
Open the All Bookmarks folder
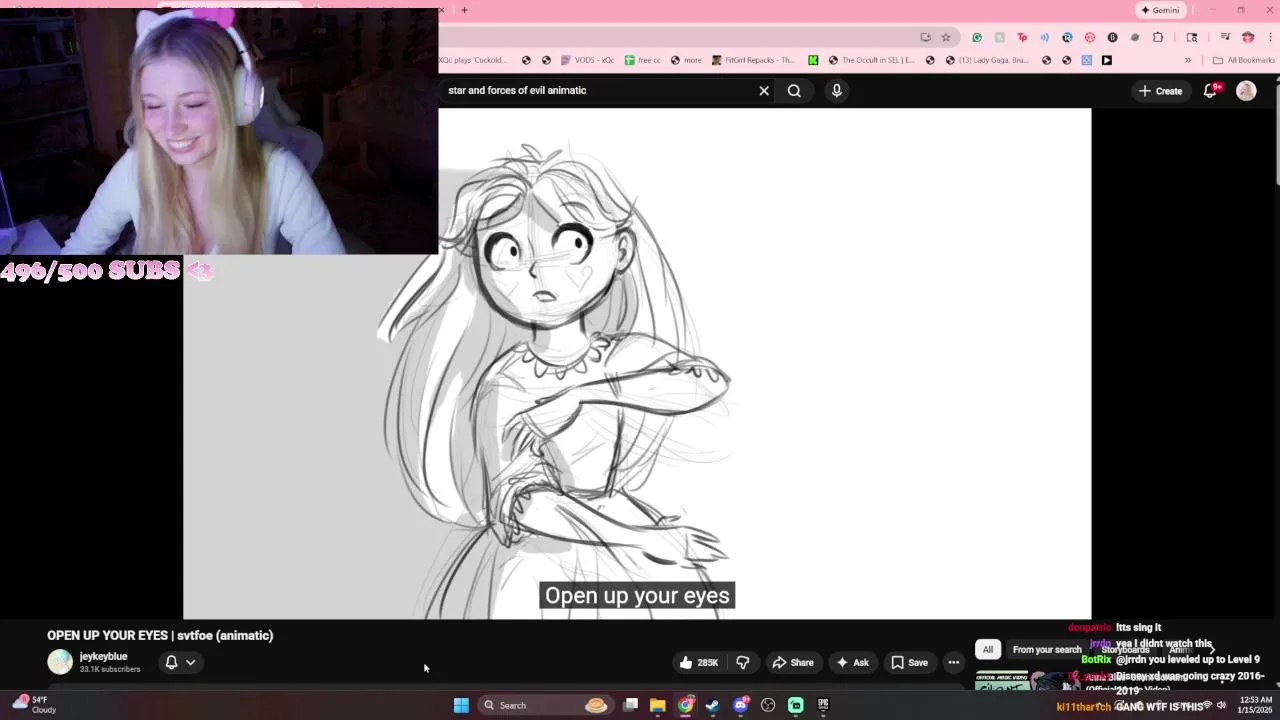[1243, 60]
